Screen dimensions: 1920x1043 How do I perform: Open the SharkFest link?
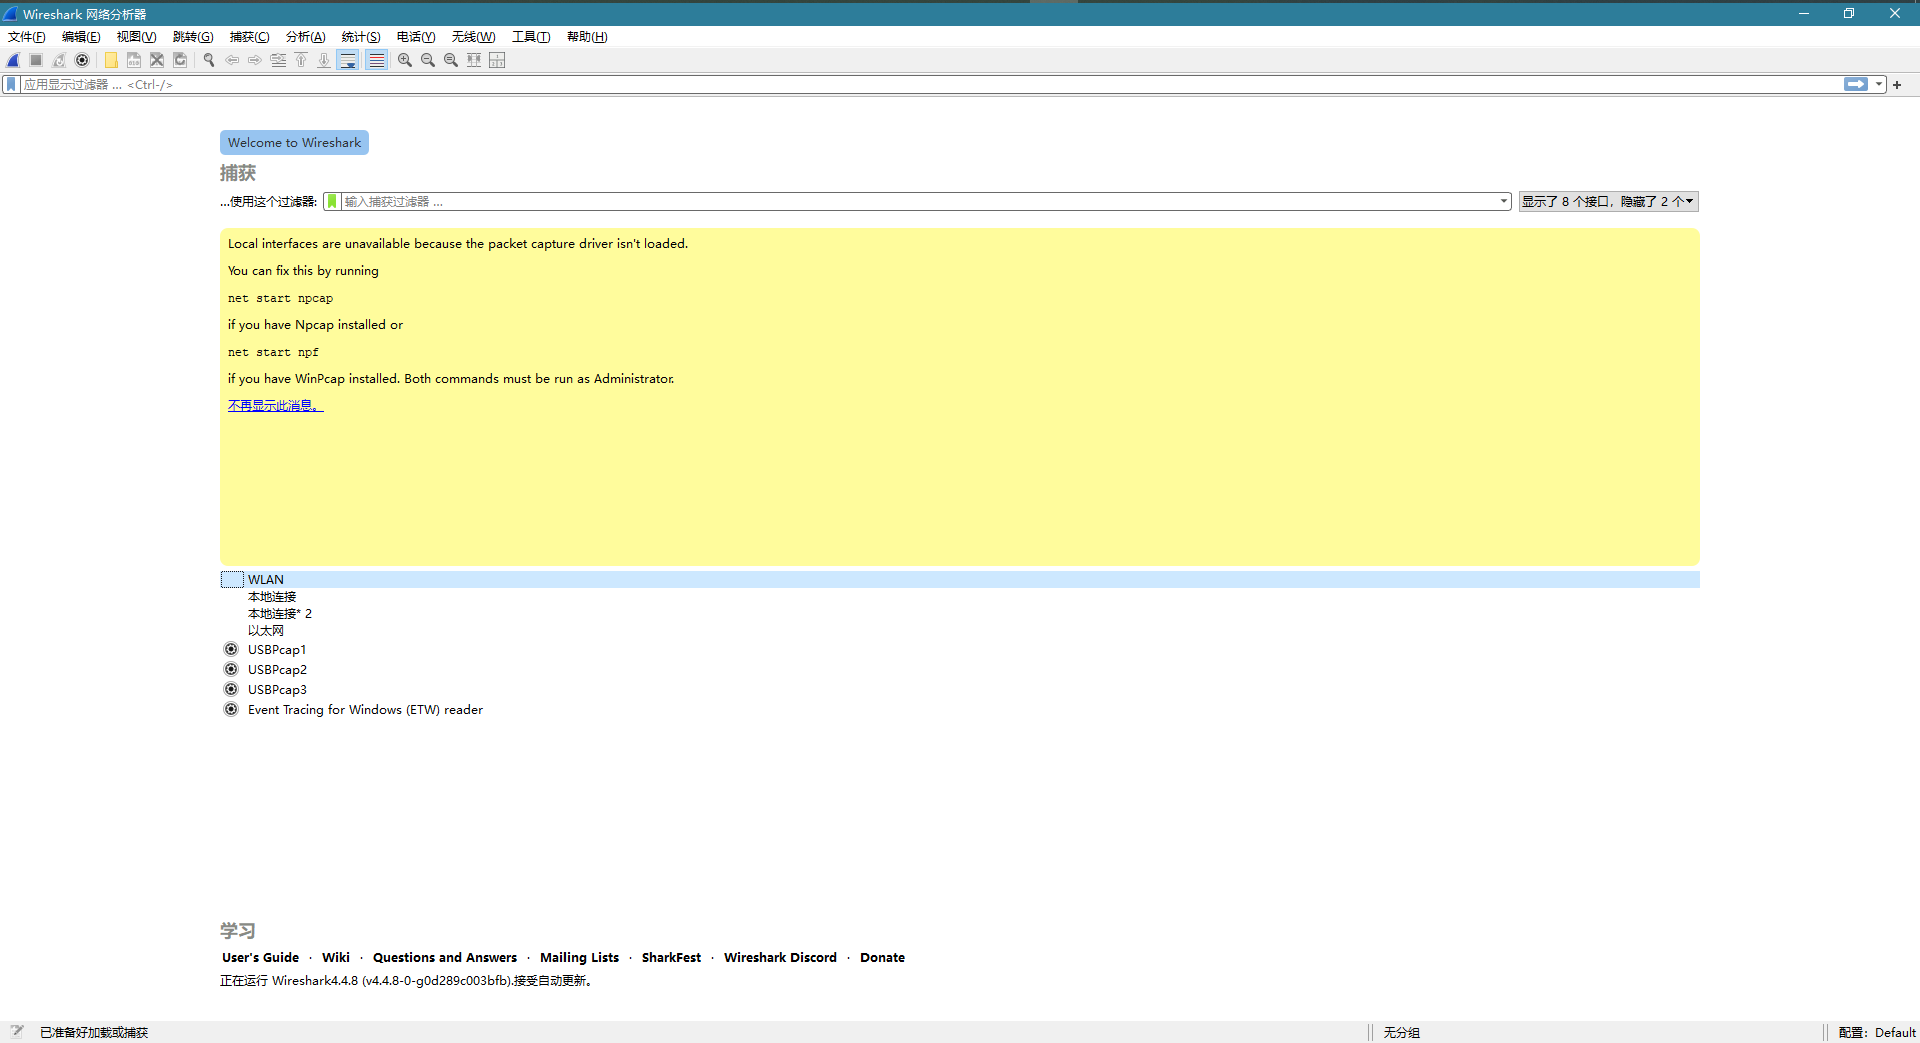coord(671,958)
